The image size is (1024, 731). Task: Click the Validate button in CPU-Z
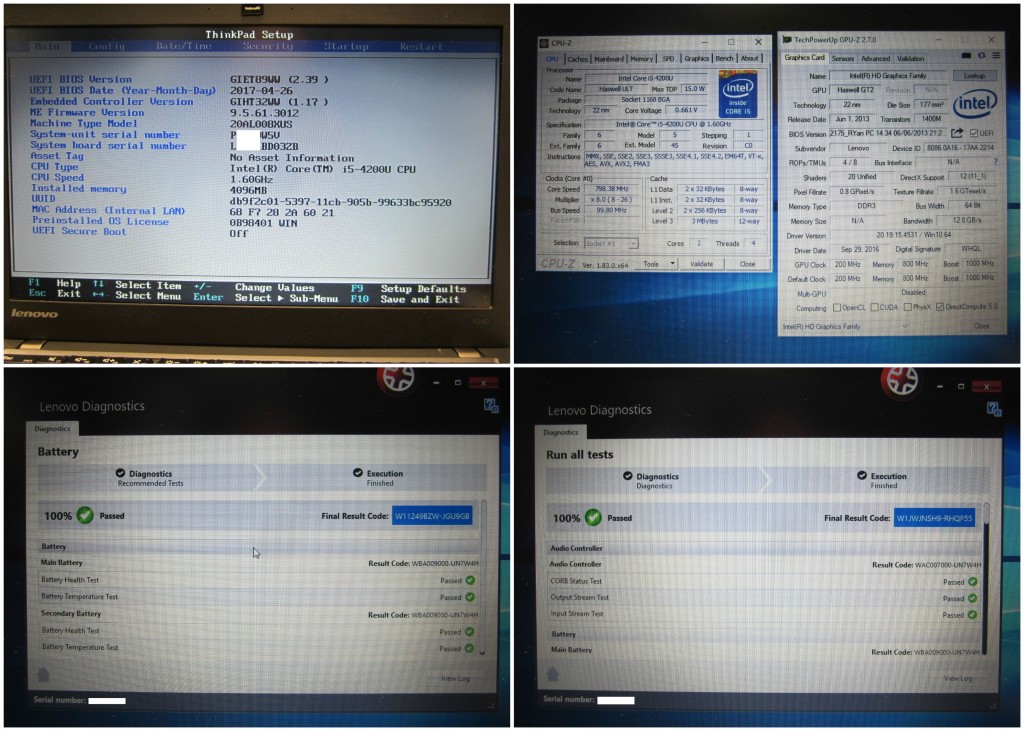(701, 264)
